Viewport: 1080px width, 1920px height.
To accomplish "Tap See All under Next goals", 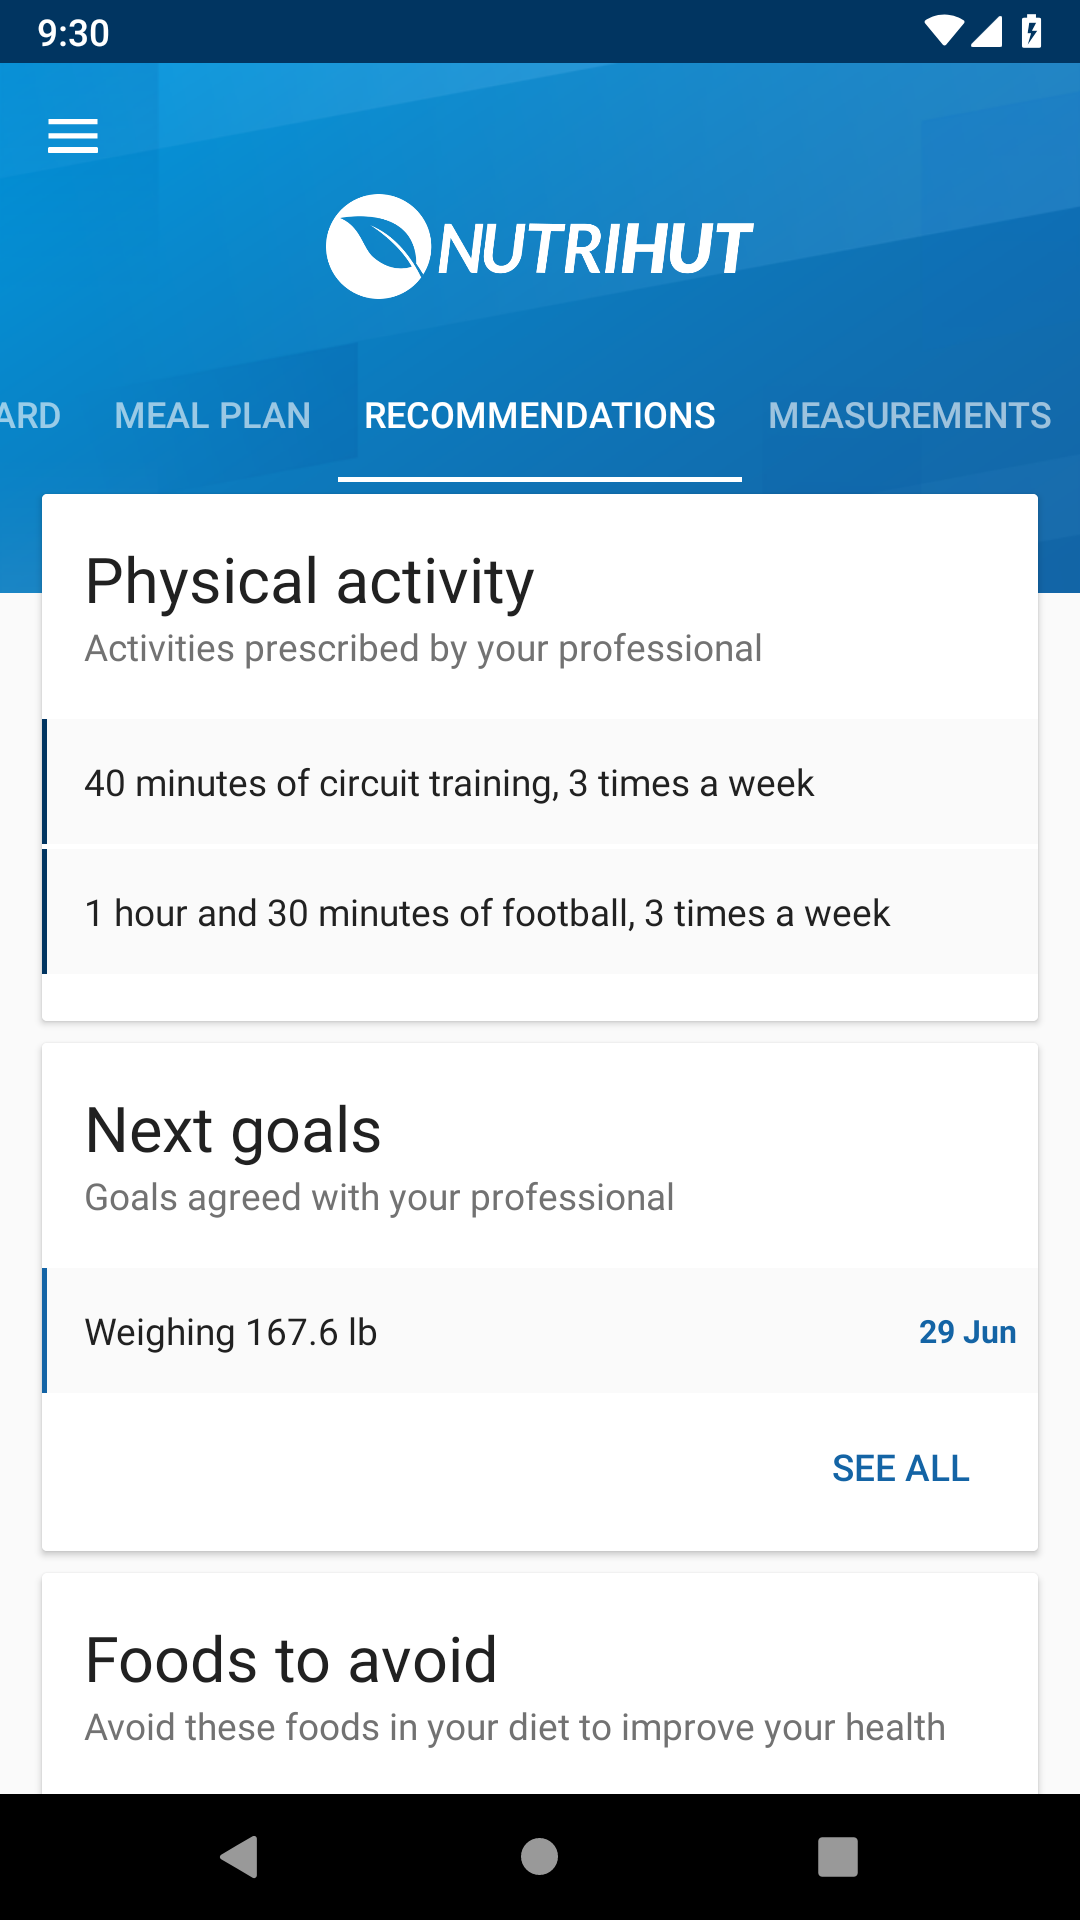I will (901, 1468).
